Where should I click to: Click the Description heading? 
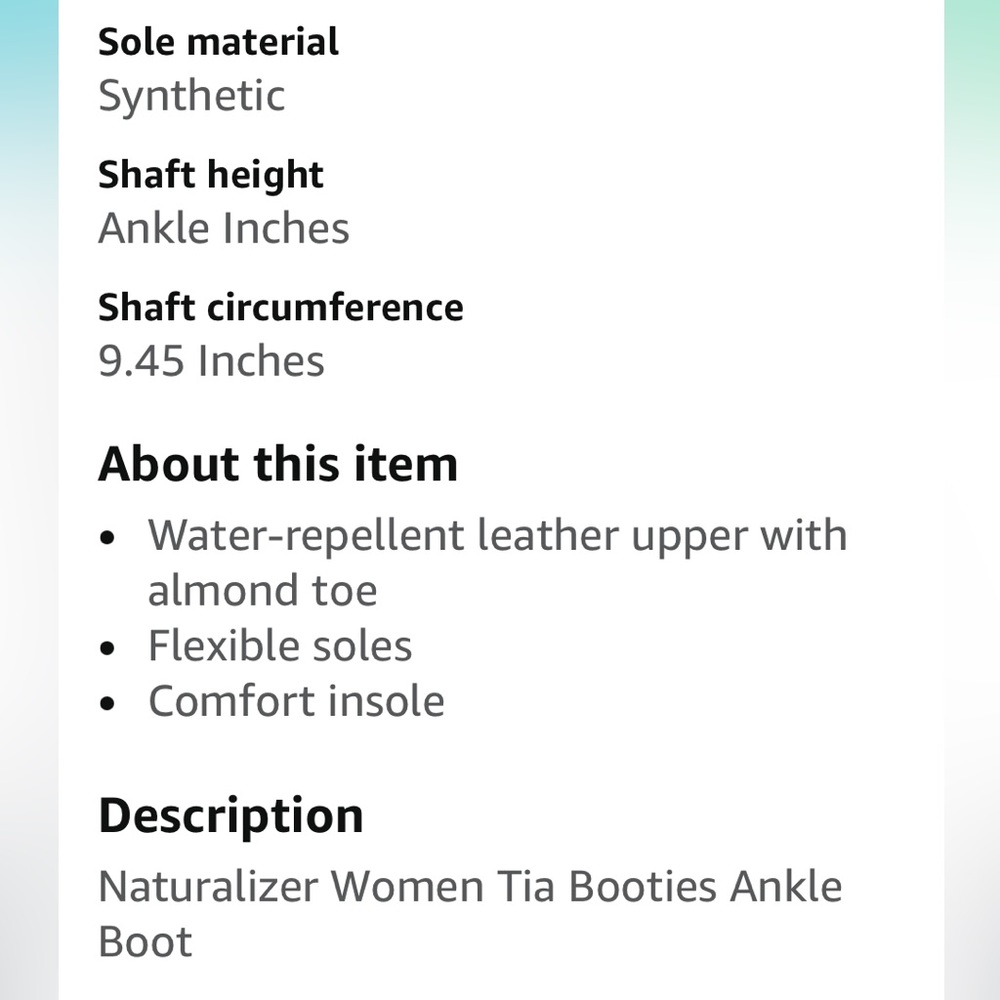point(231,816)
